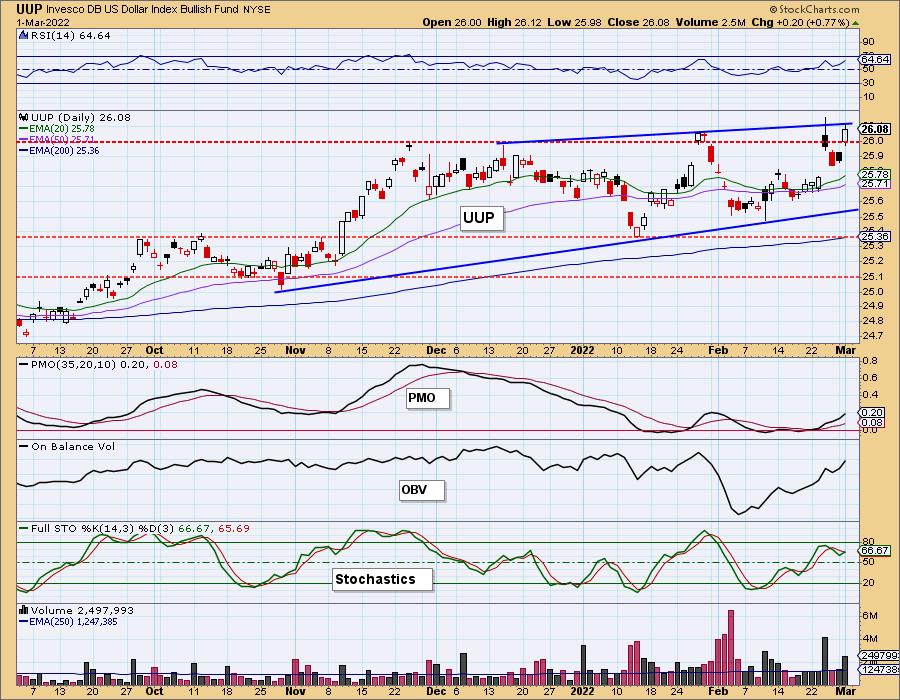Click the 1-Mar-2022 date label
Image resolution: width=900 pixels, height=700 pixels.
pyautogui.click(x=44, y=22)
